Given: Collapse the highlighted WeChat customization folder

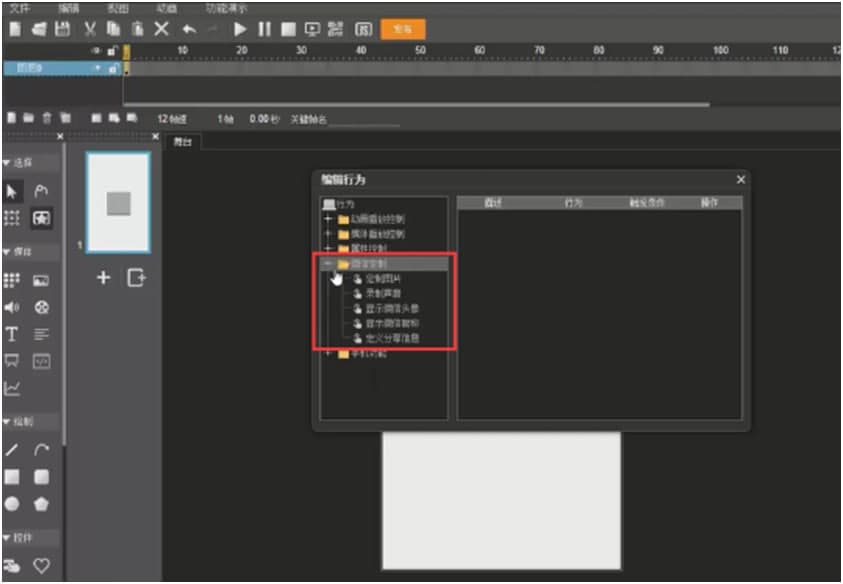Looking at the screenshot, I should [329, 264].
